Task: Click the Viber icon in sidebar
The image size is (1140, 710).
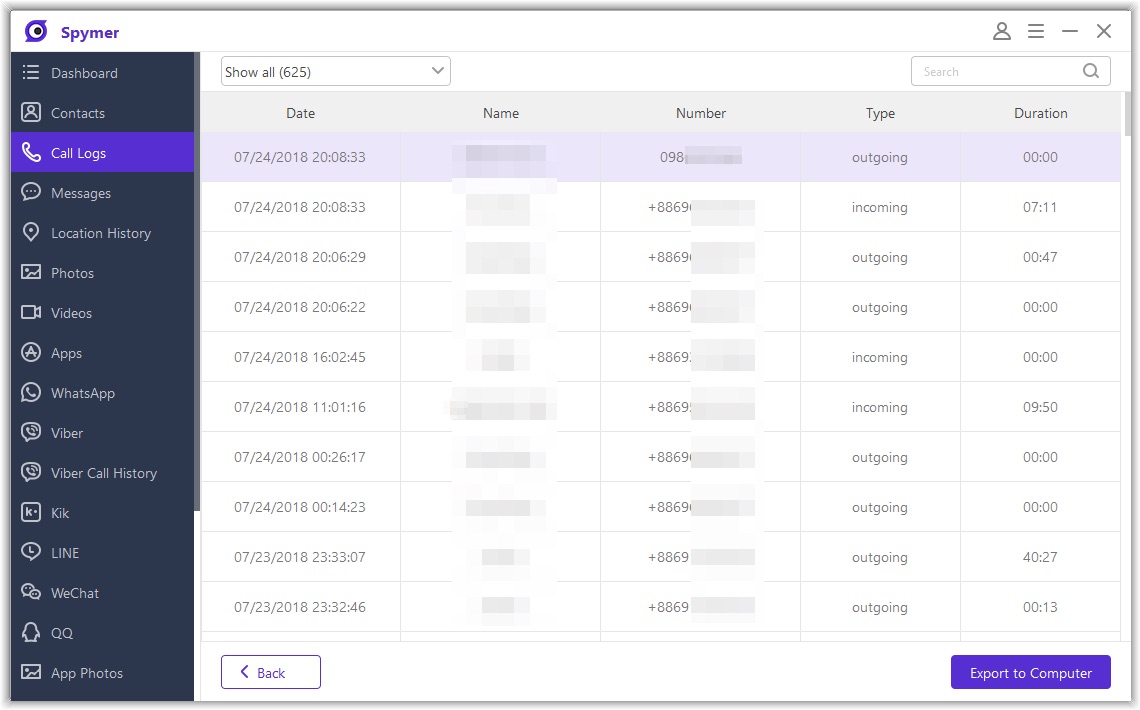Action: point(31,432)
